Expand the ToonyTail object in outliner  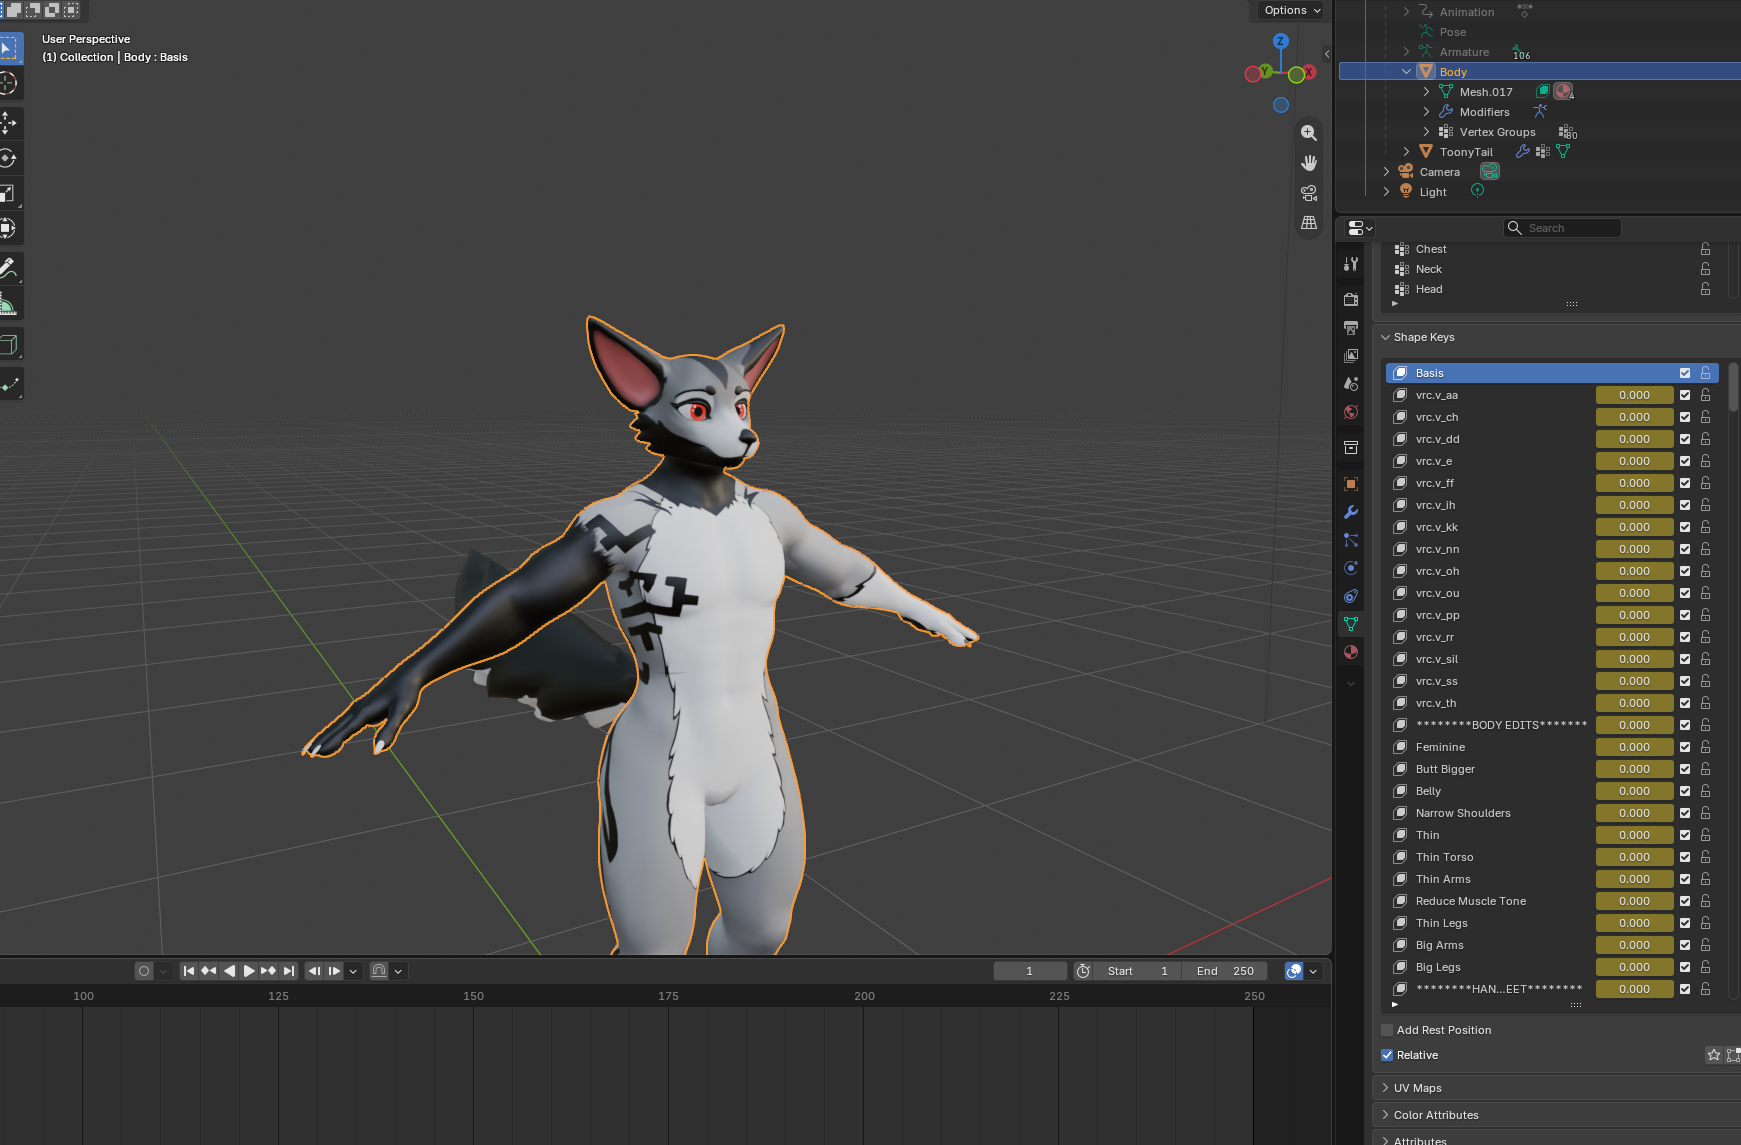pyautogui.click(x=1406, y=152)
